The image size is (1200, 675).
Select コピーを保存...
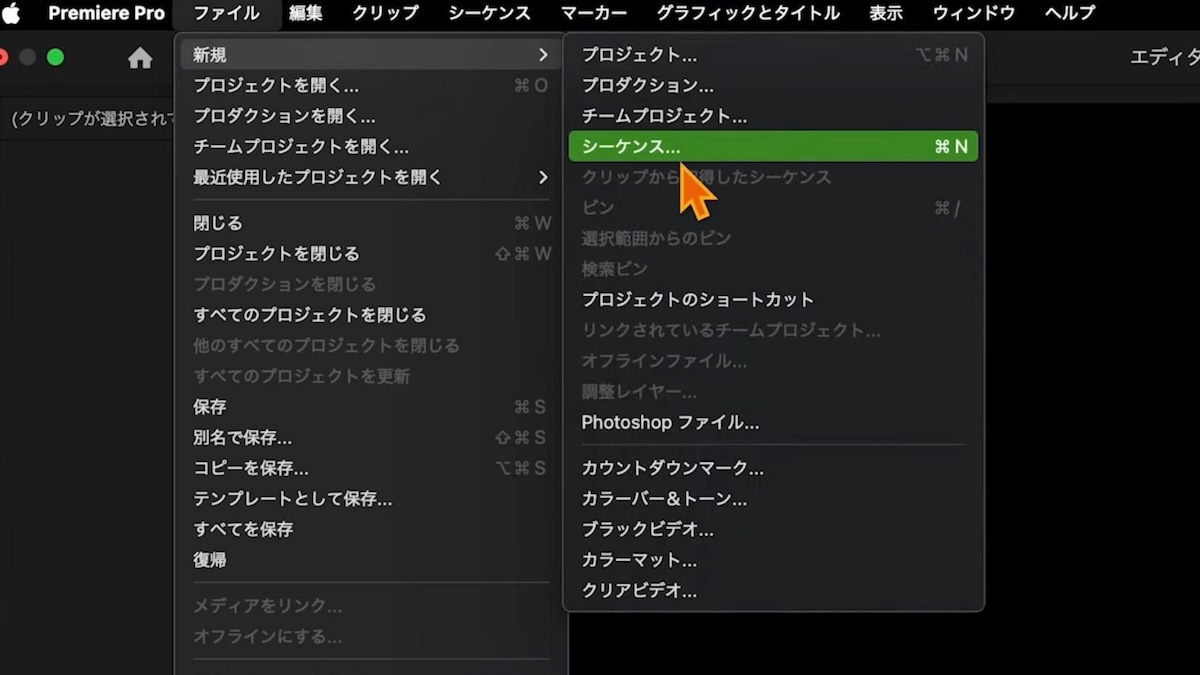(370, 468)
